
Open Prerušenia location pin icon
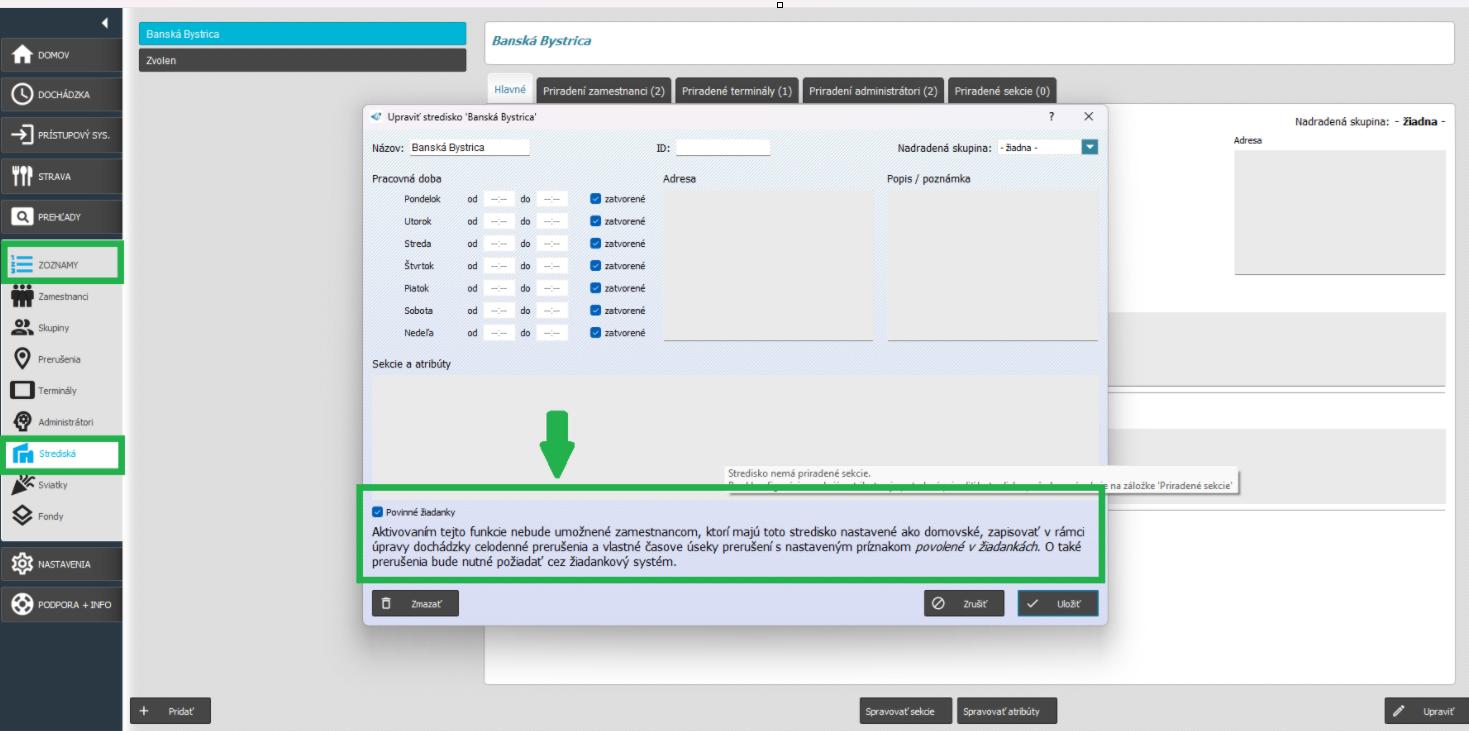[x=22, y=359]
